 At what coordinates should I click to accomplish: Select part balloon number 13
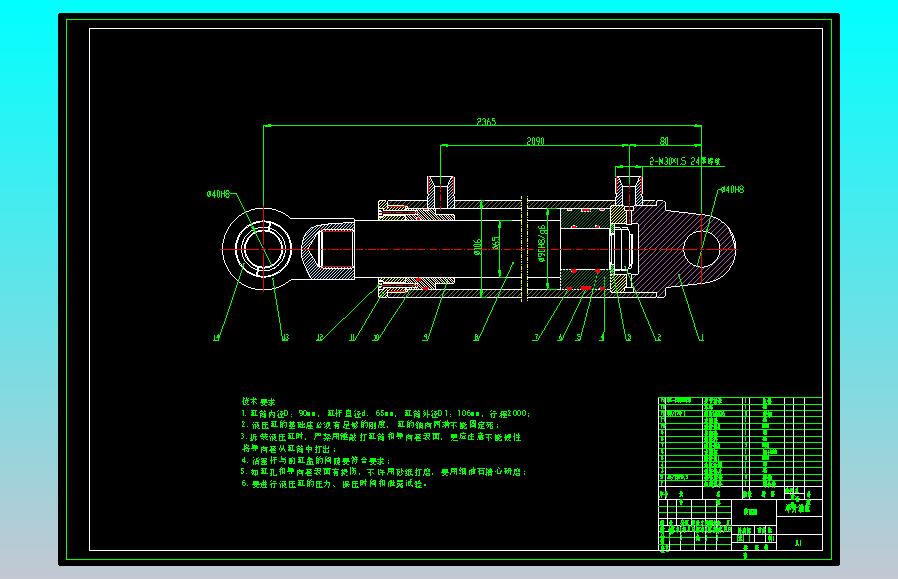click(x=285, y=338)
